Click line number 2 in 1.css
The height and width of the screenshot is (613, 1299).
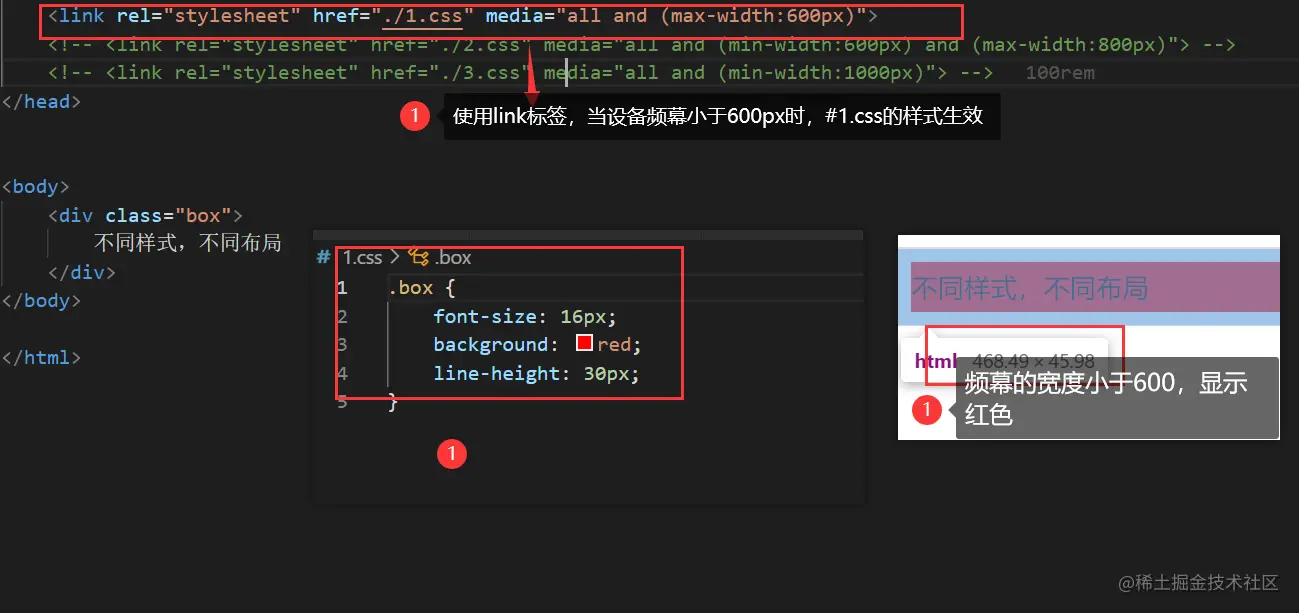(x=342, y=317)
